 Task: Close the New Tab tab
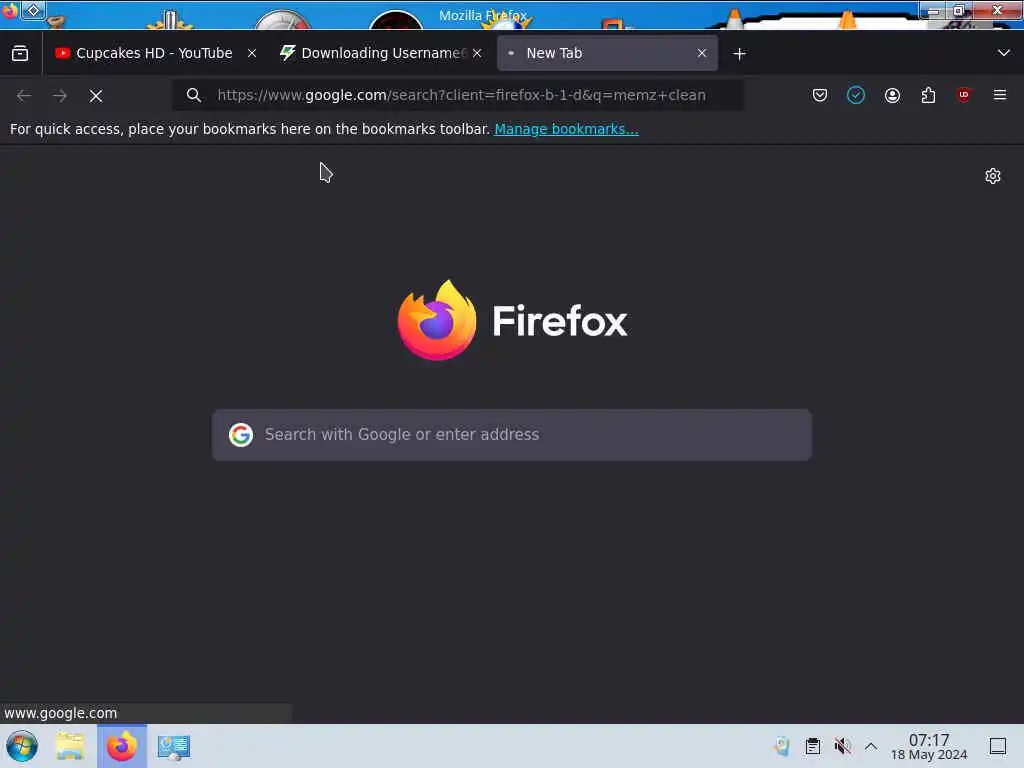click(x=702, y=54)
